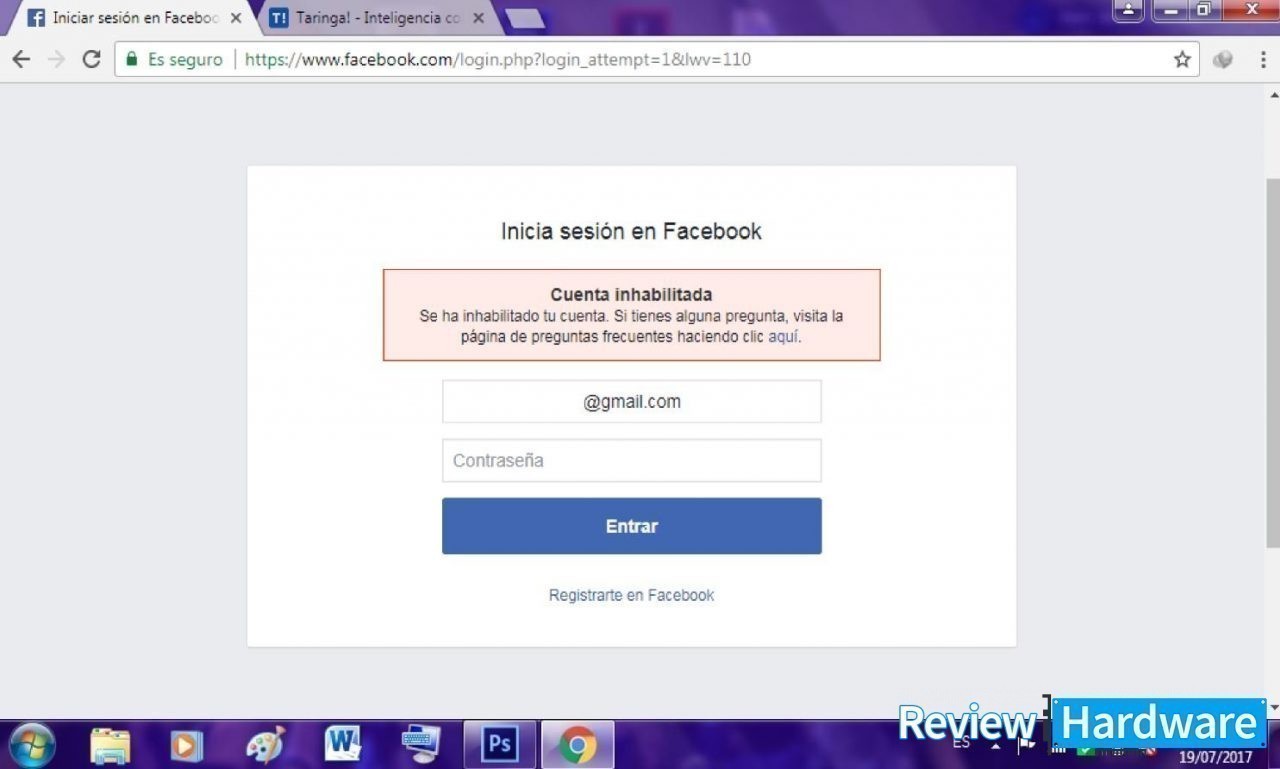Viewport: 1280px width, 769px height.
Task: Open the file explorer folder taskbar icon
Action: click(110, 745)
